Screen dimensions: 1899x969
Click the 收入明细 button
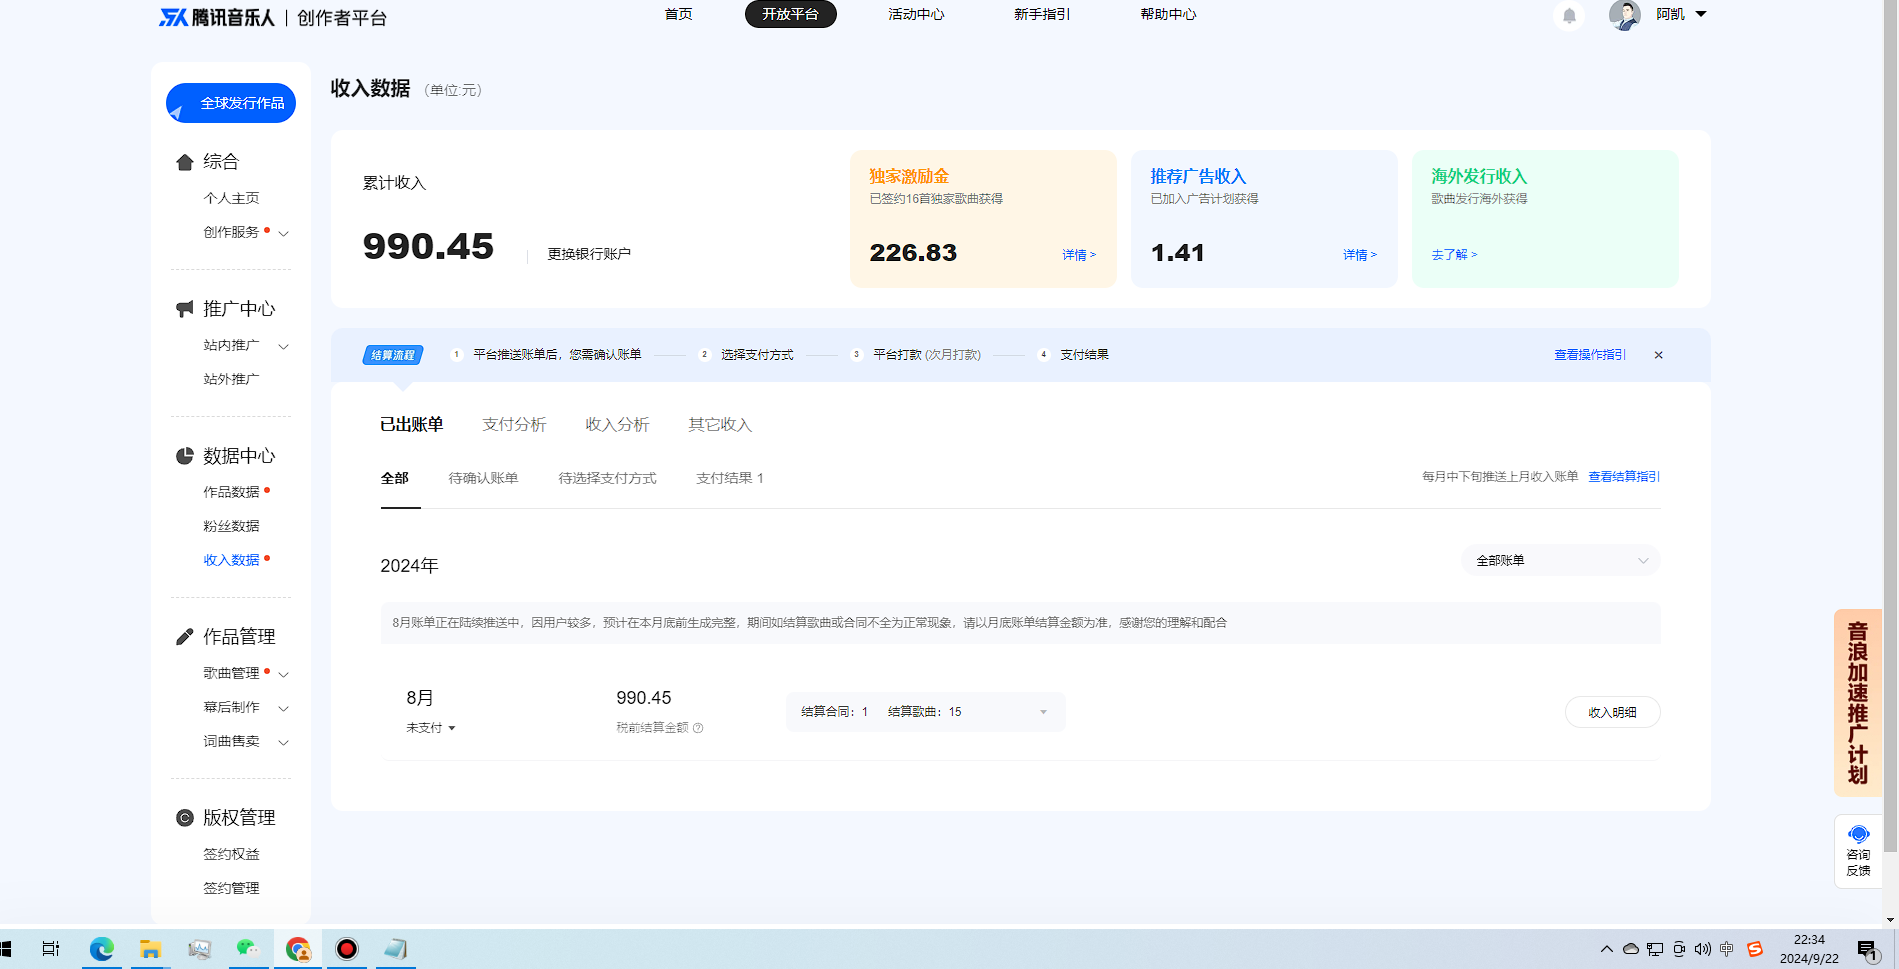(1611, 711)
